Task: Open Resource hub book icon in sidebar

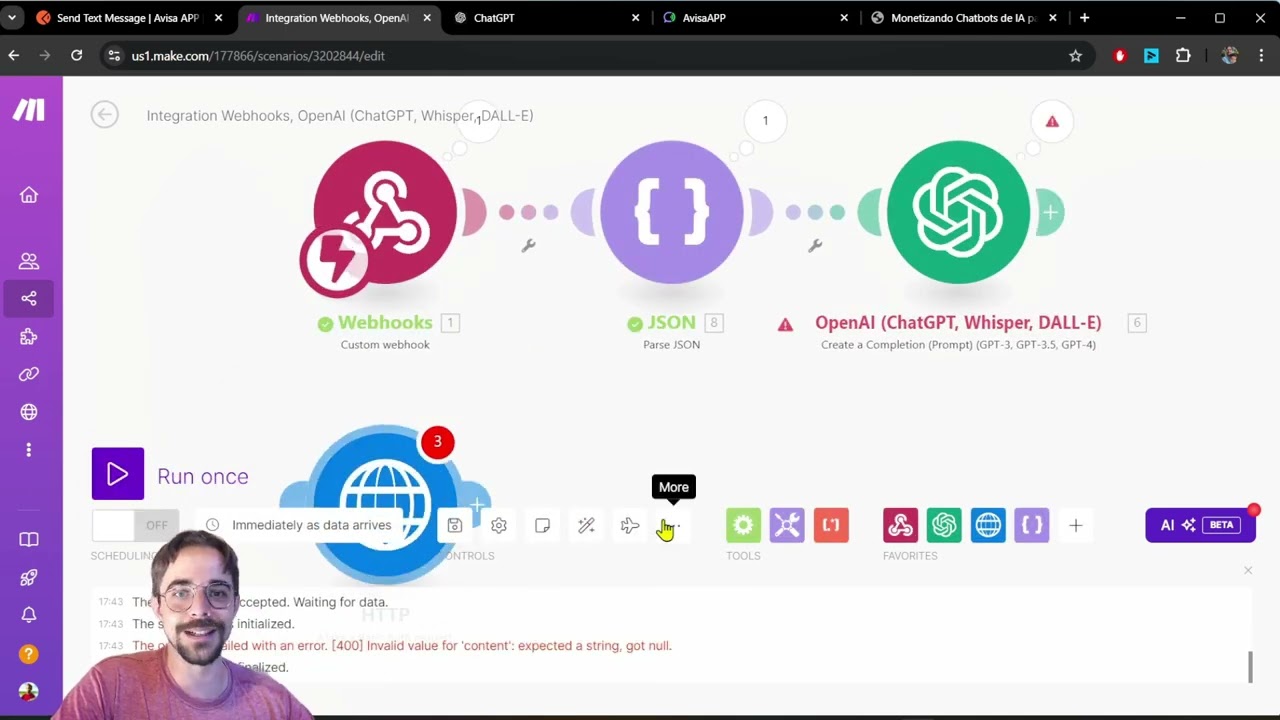Action: [29, 540]
